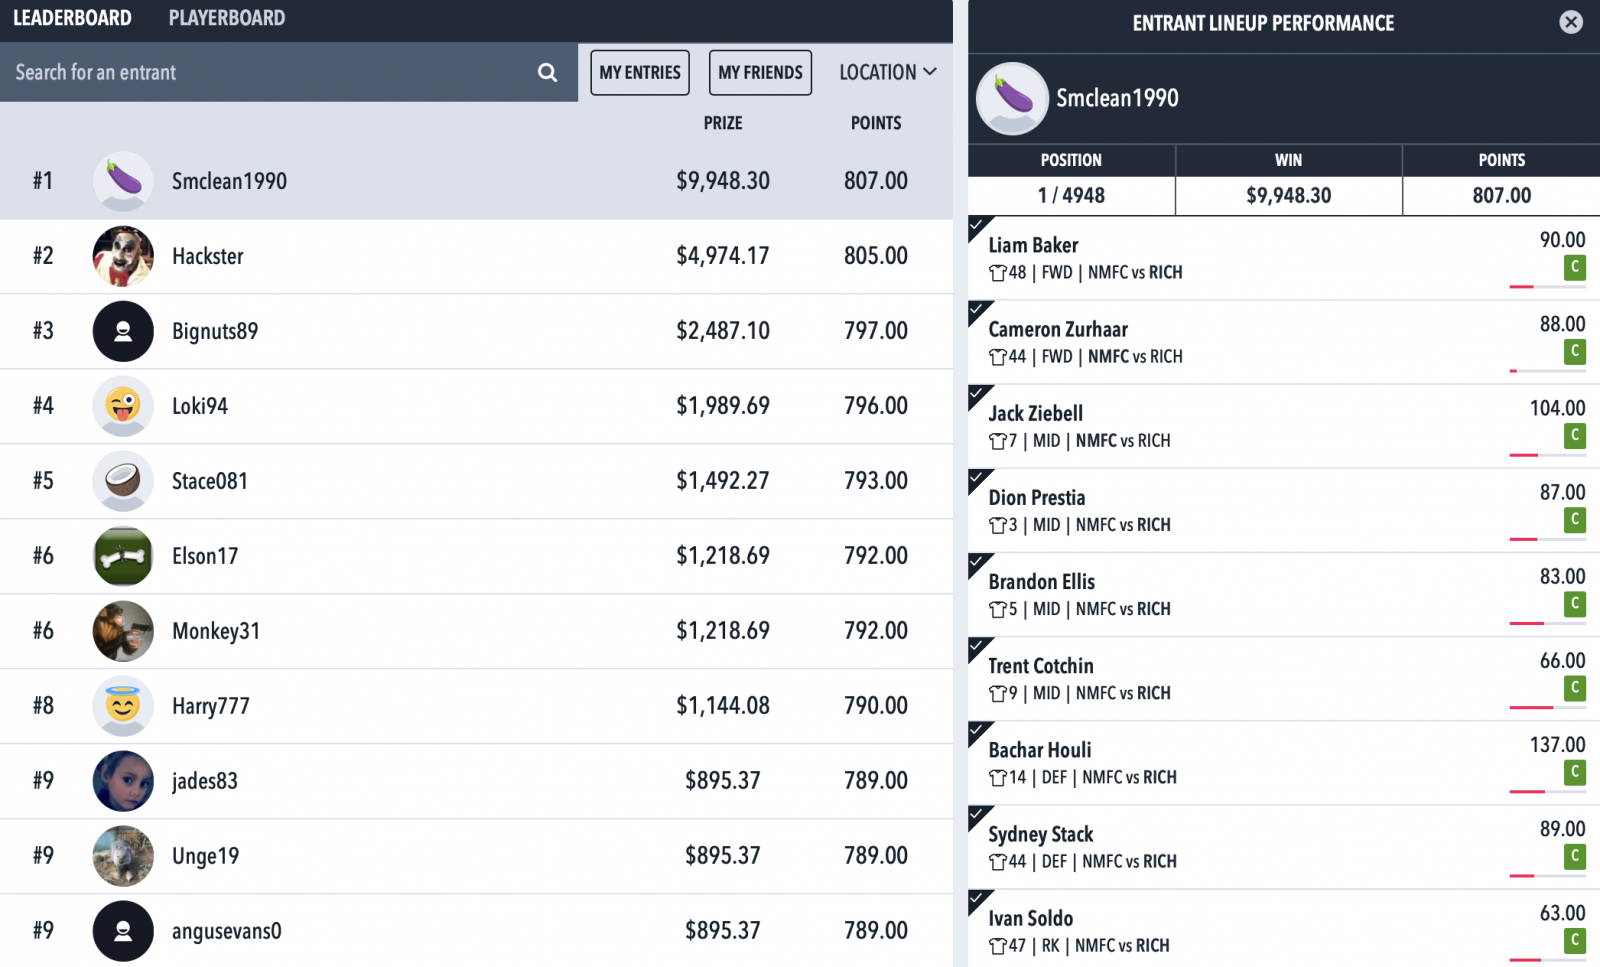Open Hackster's leaderboard entry
1600x967 pixels.
[476, 256]
